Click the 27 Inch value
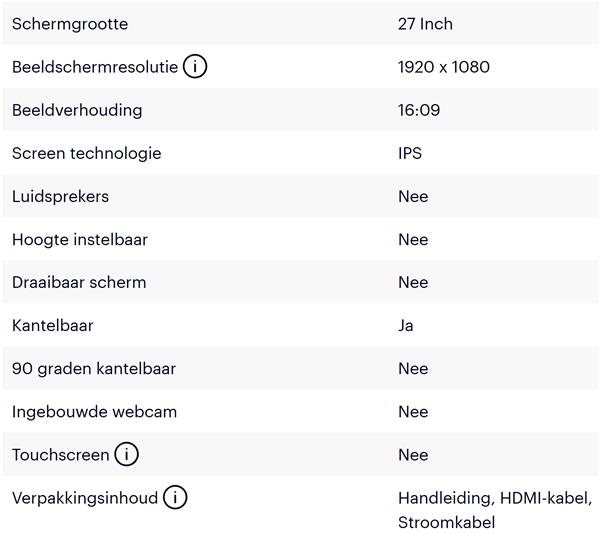The image size is (600, 534). pos(425,24)
